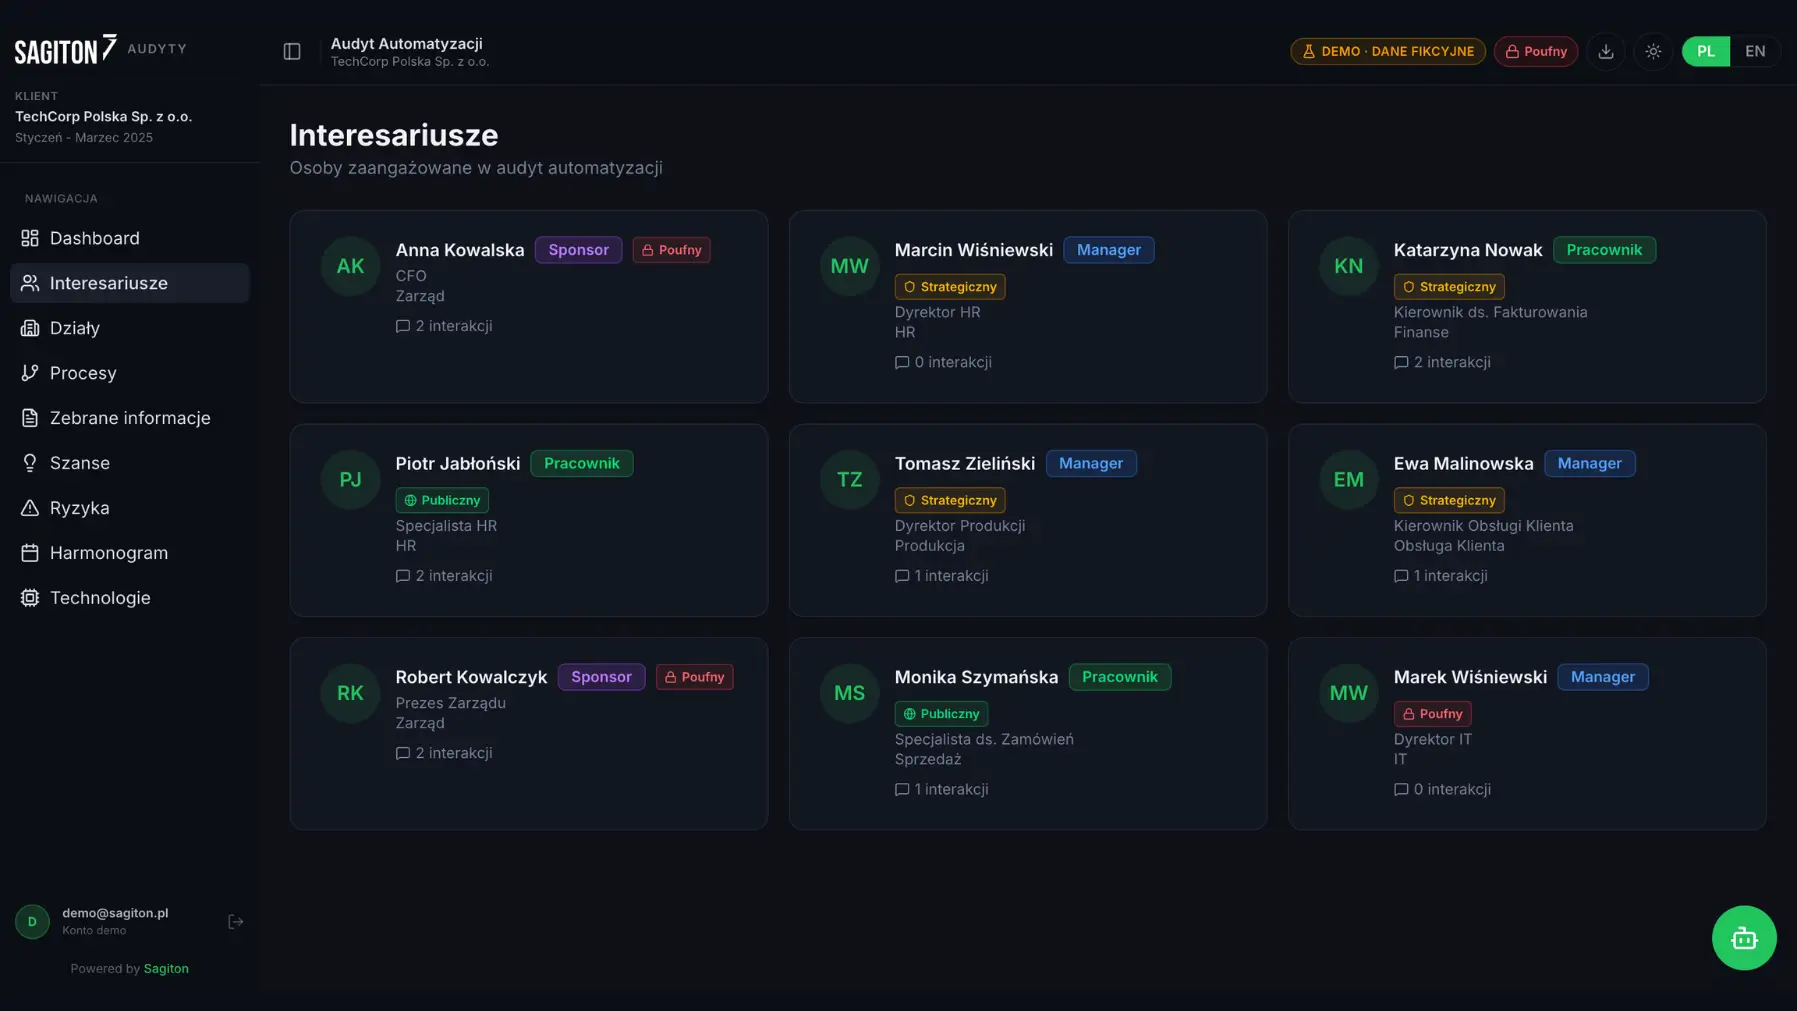Screen dimensions: 1797x1011
Task: Click Katarzyna Nowak's Pracownik badge
Action: (x=1604, y=250)
